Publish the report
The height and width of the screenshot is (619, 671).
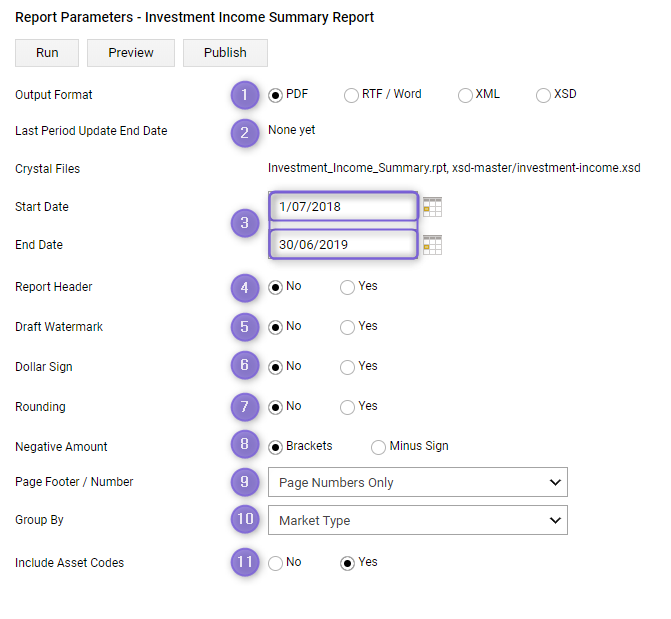226,53
